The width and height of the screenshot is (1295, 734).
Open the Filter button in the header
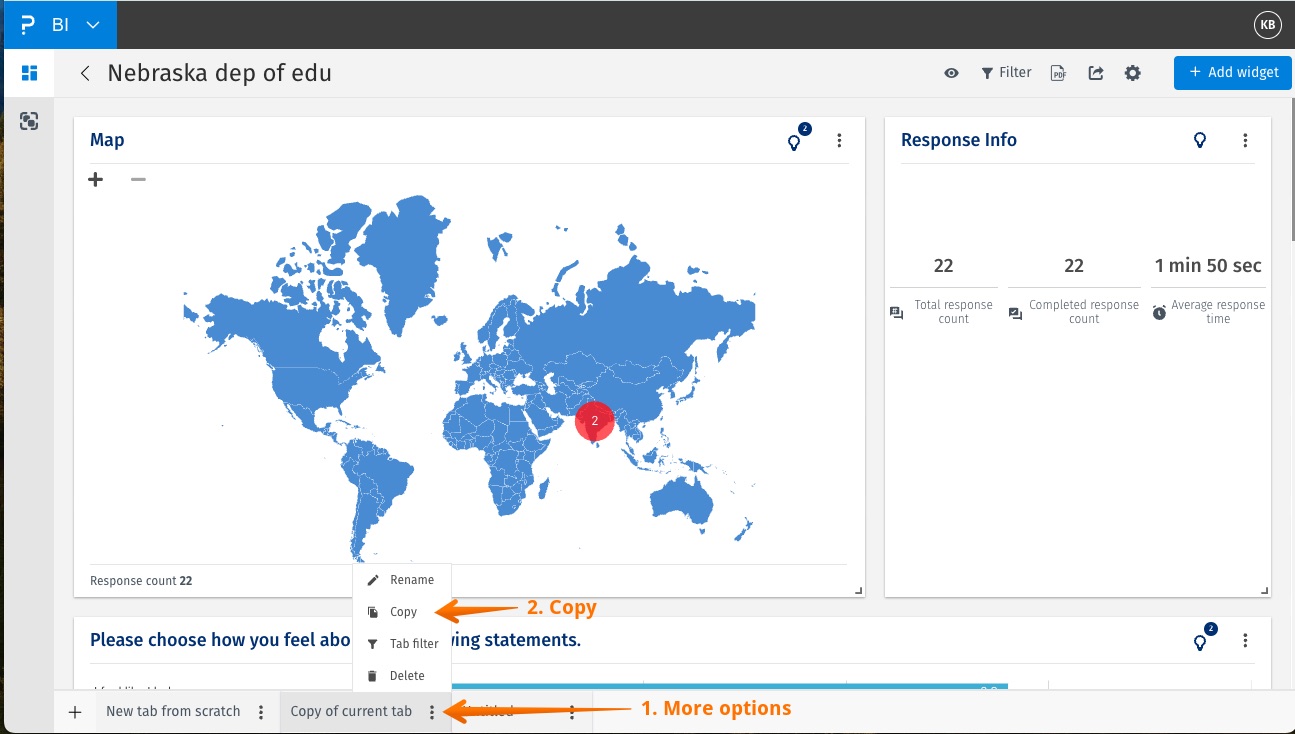[x=1005, y=73]
